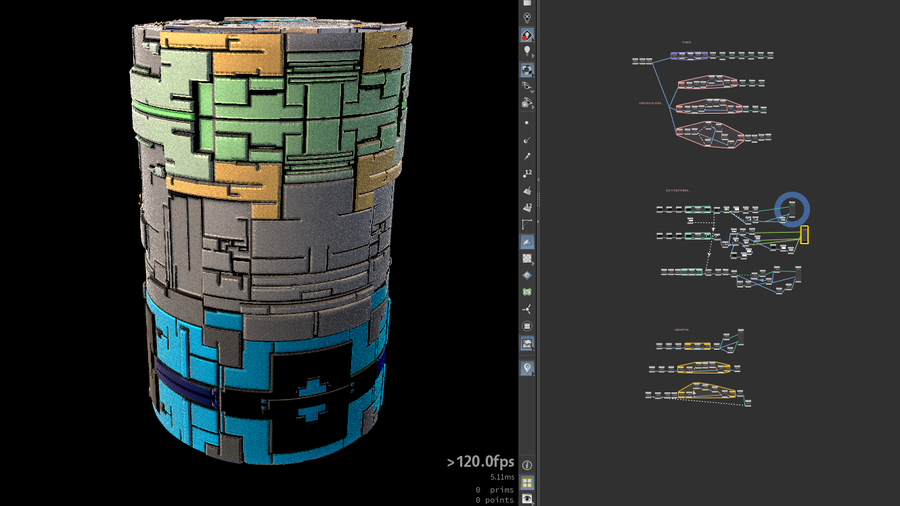
Task: Enable point numbers display icon
Action: coord(527,173)
